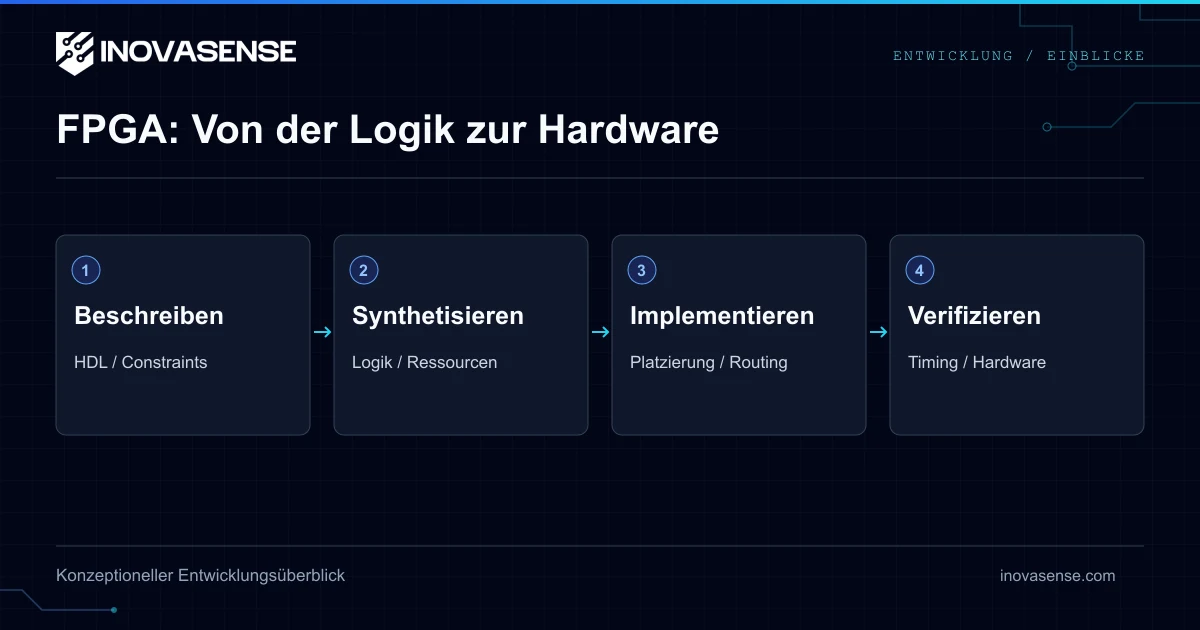This screenshot has height=630, width=1200.
Task: Click the number 2 step badge
Action: coord(364,270)
